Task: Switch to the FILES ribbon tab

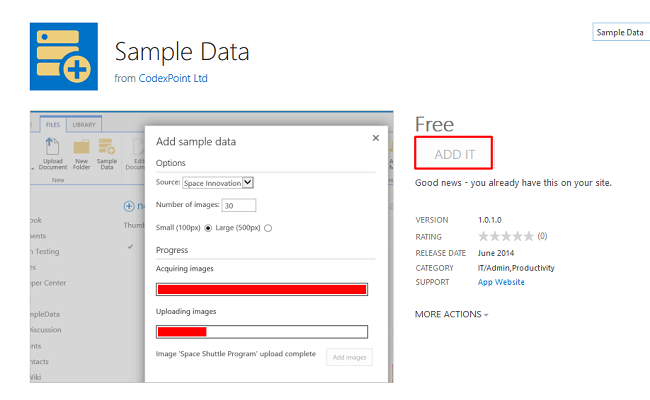Action: pos(53,124)
